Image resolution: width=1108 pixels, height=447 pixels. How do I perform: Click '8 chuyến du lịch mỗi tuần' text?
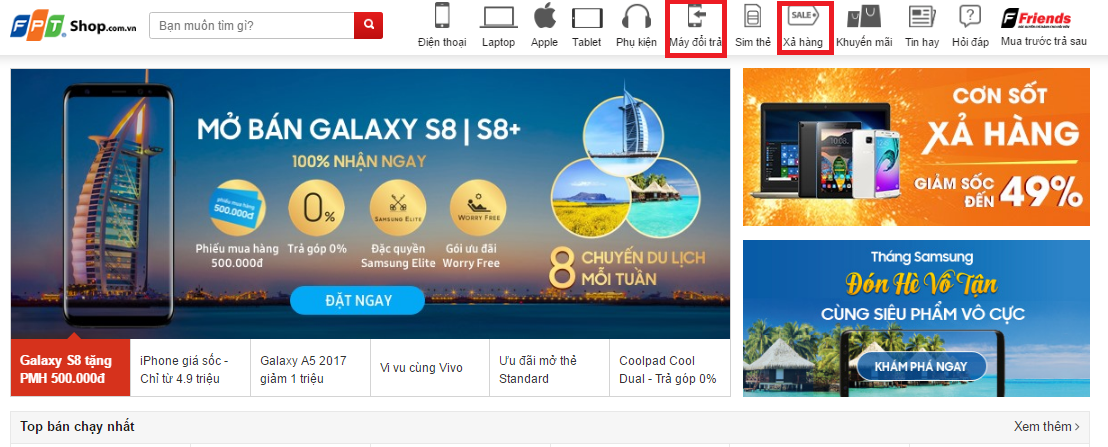click(x=627, y=269)
